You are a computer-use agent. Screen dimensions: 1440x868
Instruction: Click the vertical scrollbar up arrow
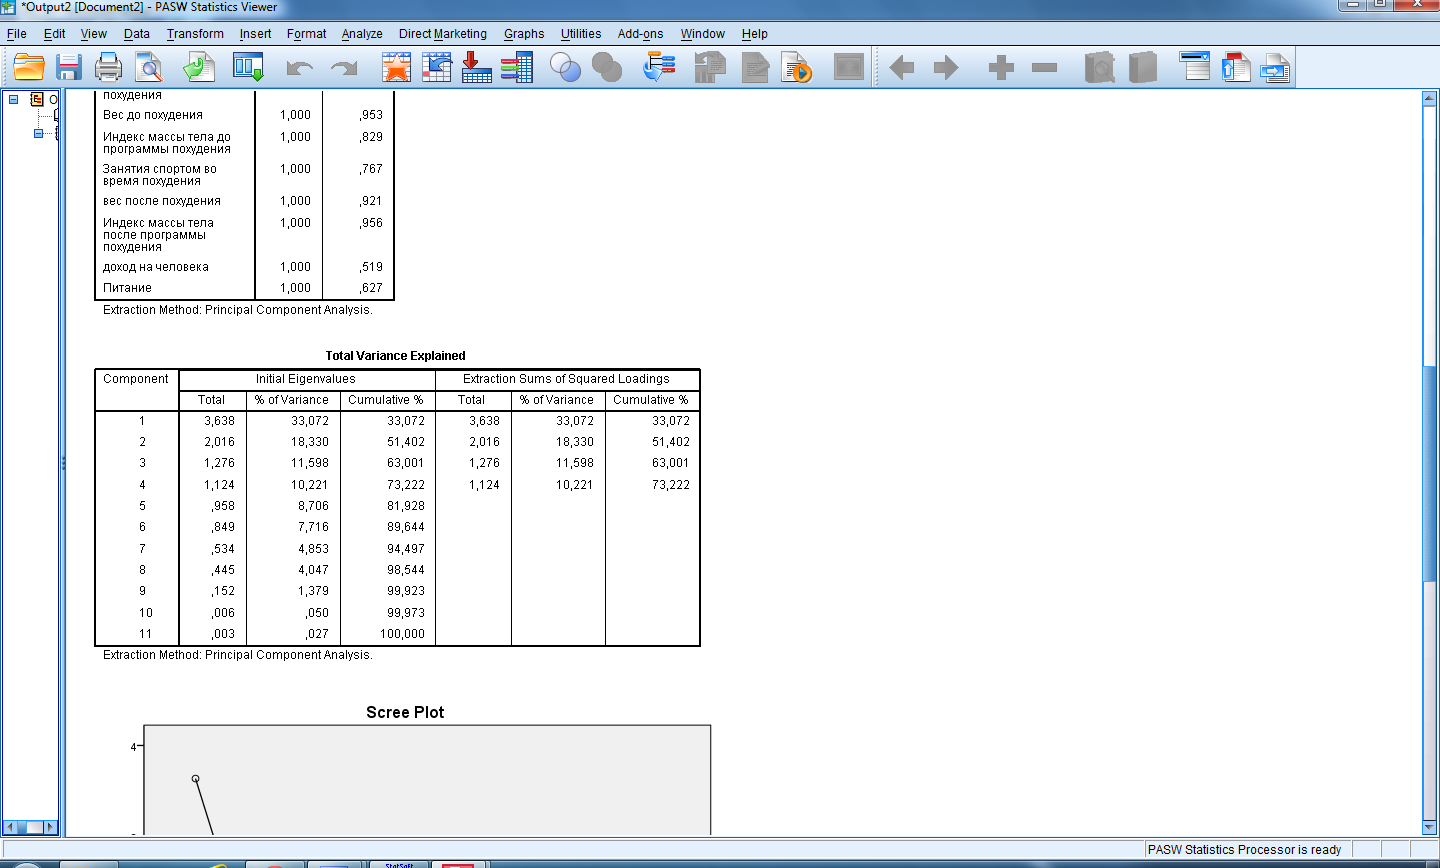coord(1429,98)
